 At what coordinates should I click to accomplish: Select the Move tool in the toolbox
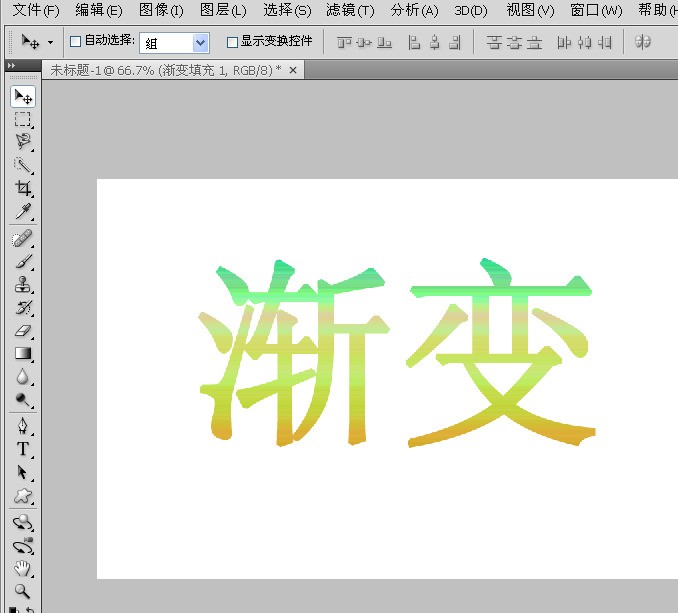click(23, 96)
